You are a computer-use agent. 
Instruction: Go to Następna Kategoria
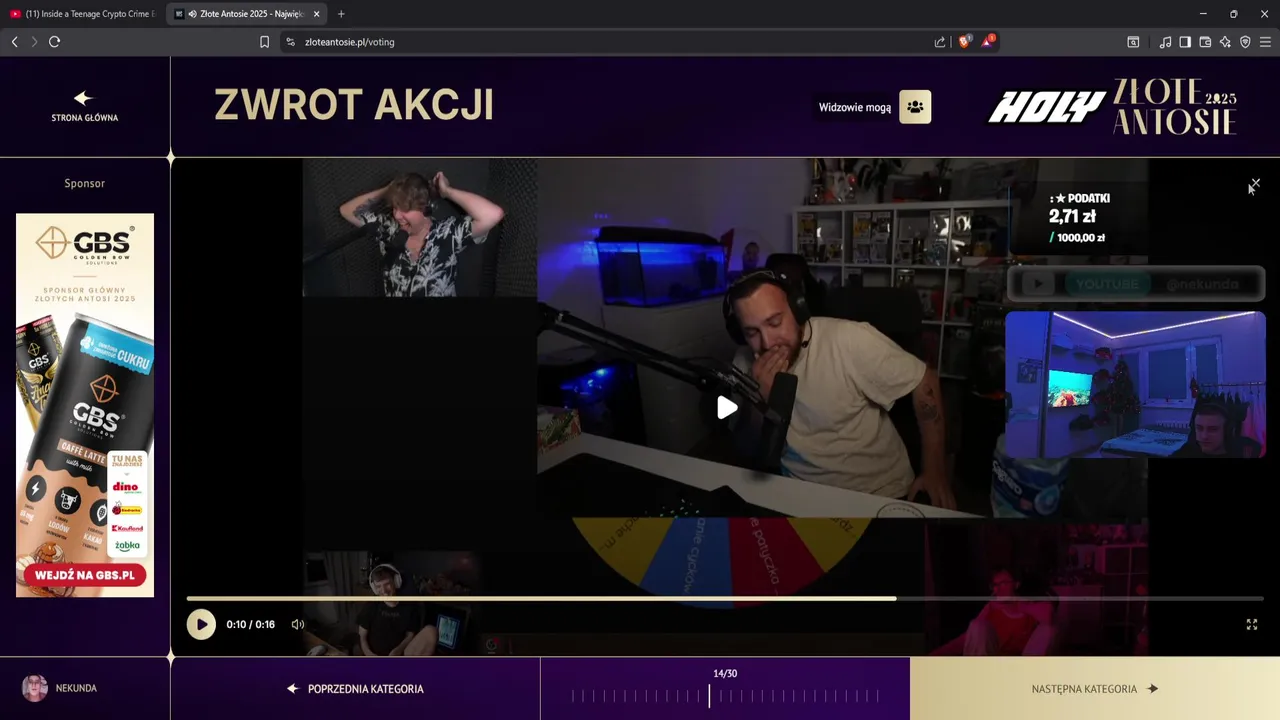tap(1094, 689)
